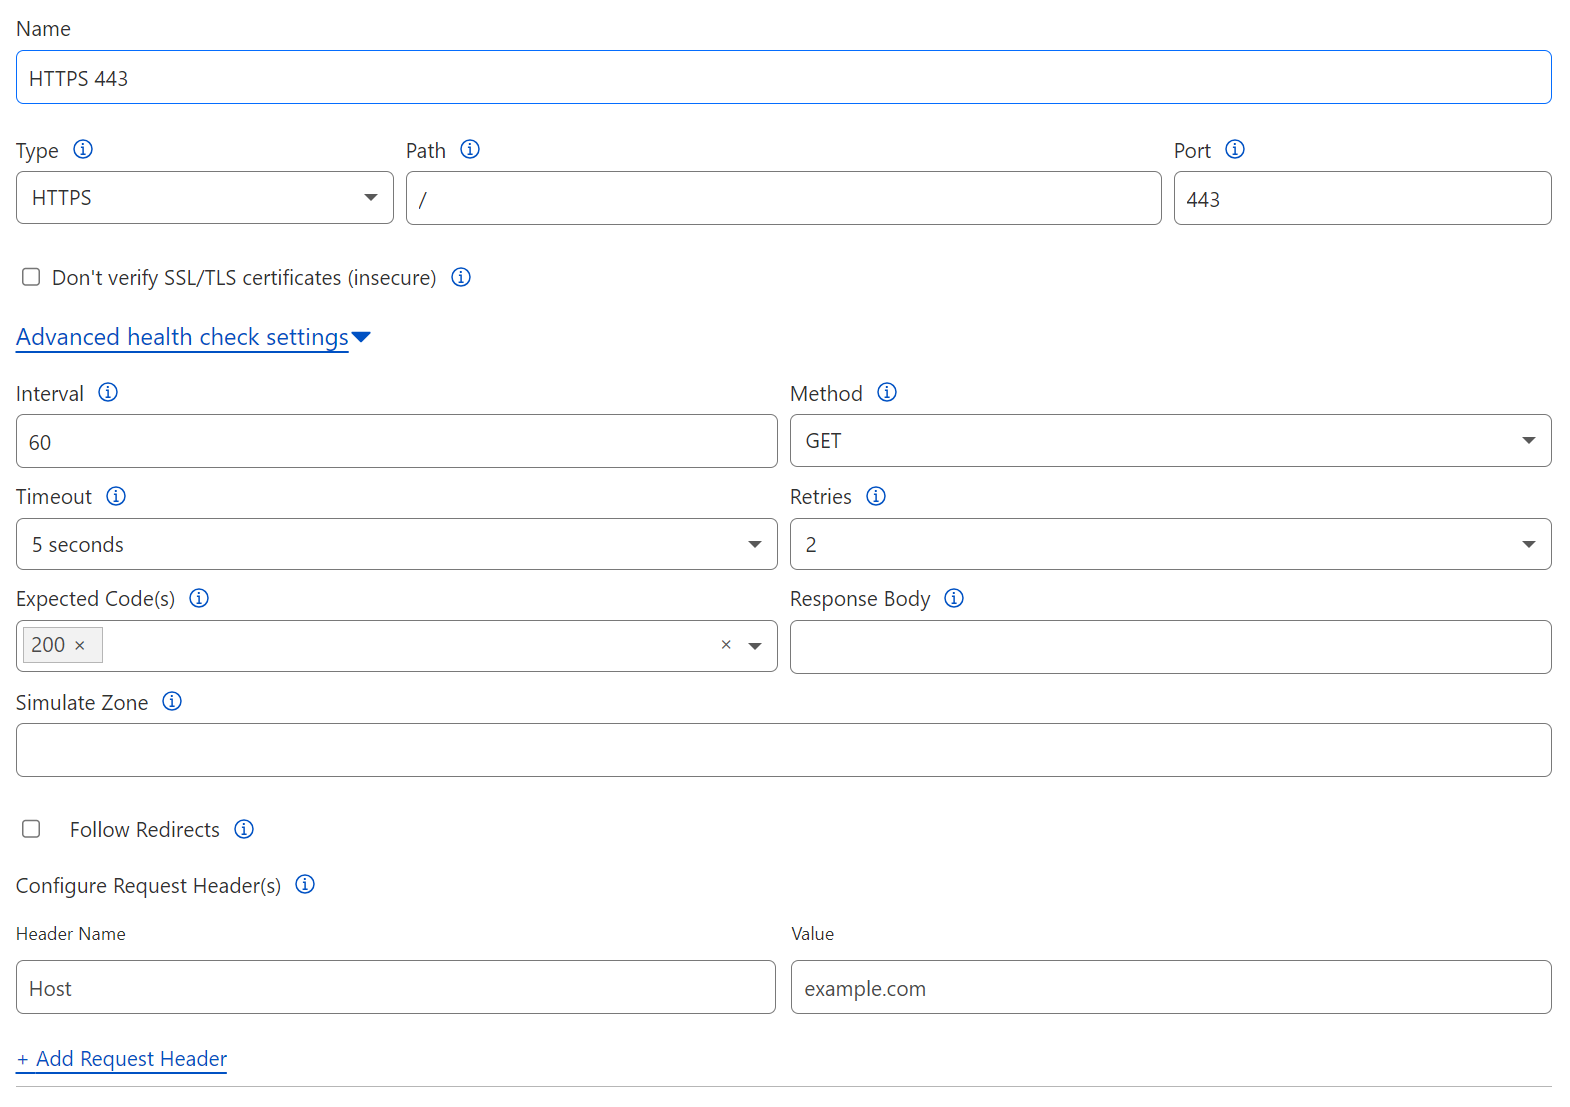The height and width of the screenshot is (1107, 1570).
Task: Expand the Timeout dropdown set to 5 seconds
Action: (x=396, y=545)
